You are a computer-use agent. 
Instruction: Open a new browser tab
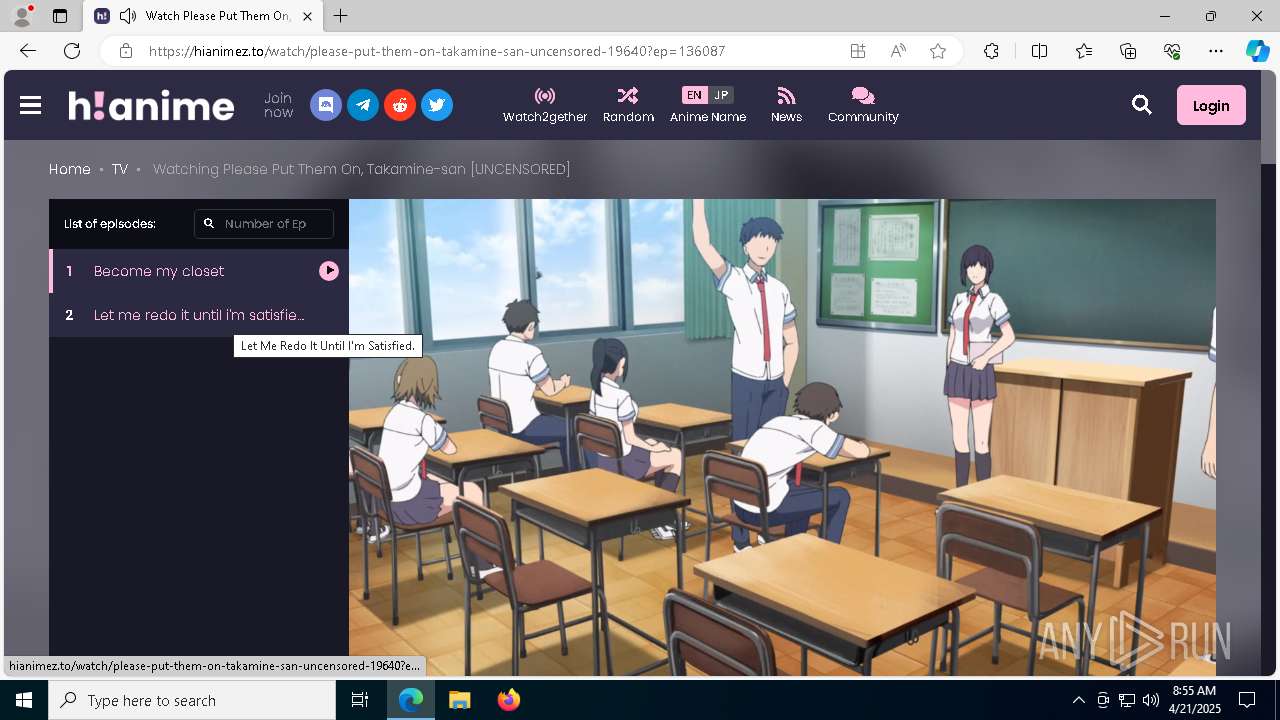[x=341, y=16]
